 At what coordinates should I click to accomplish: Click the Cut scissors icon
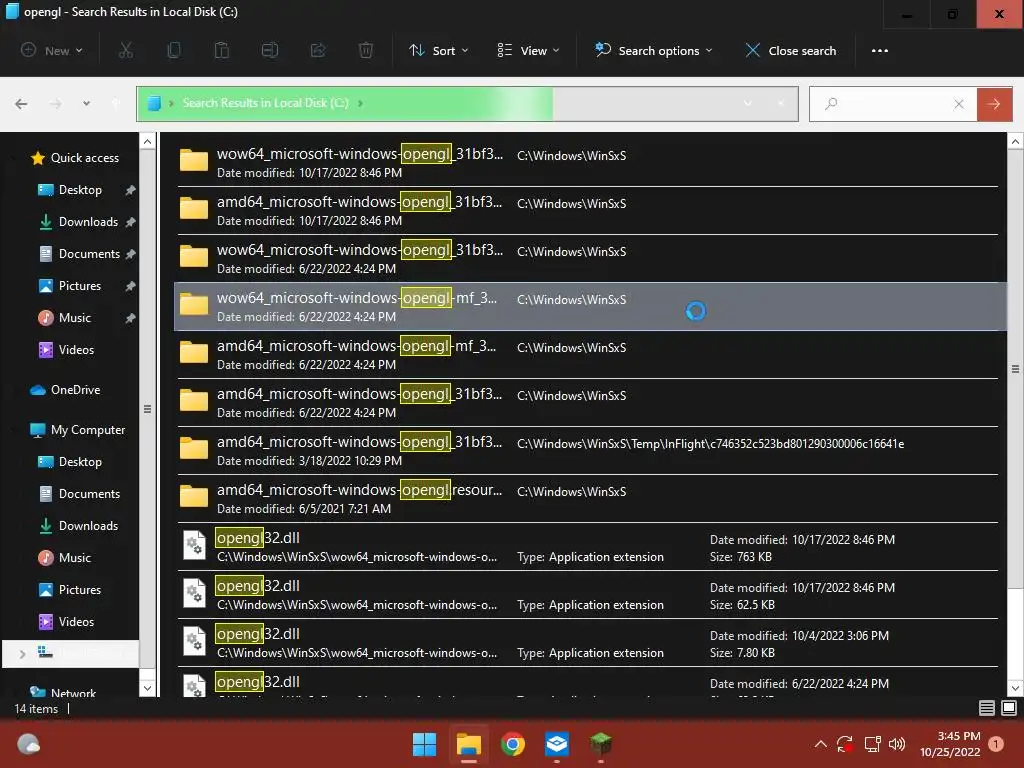125,50
